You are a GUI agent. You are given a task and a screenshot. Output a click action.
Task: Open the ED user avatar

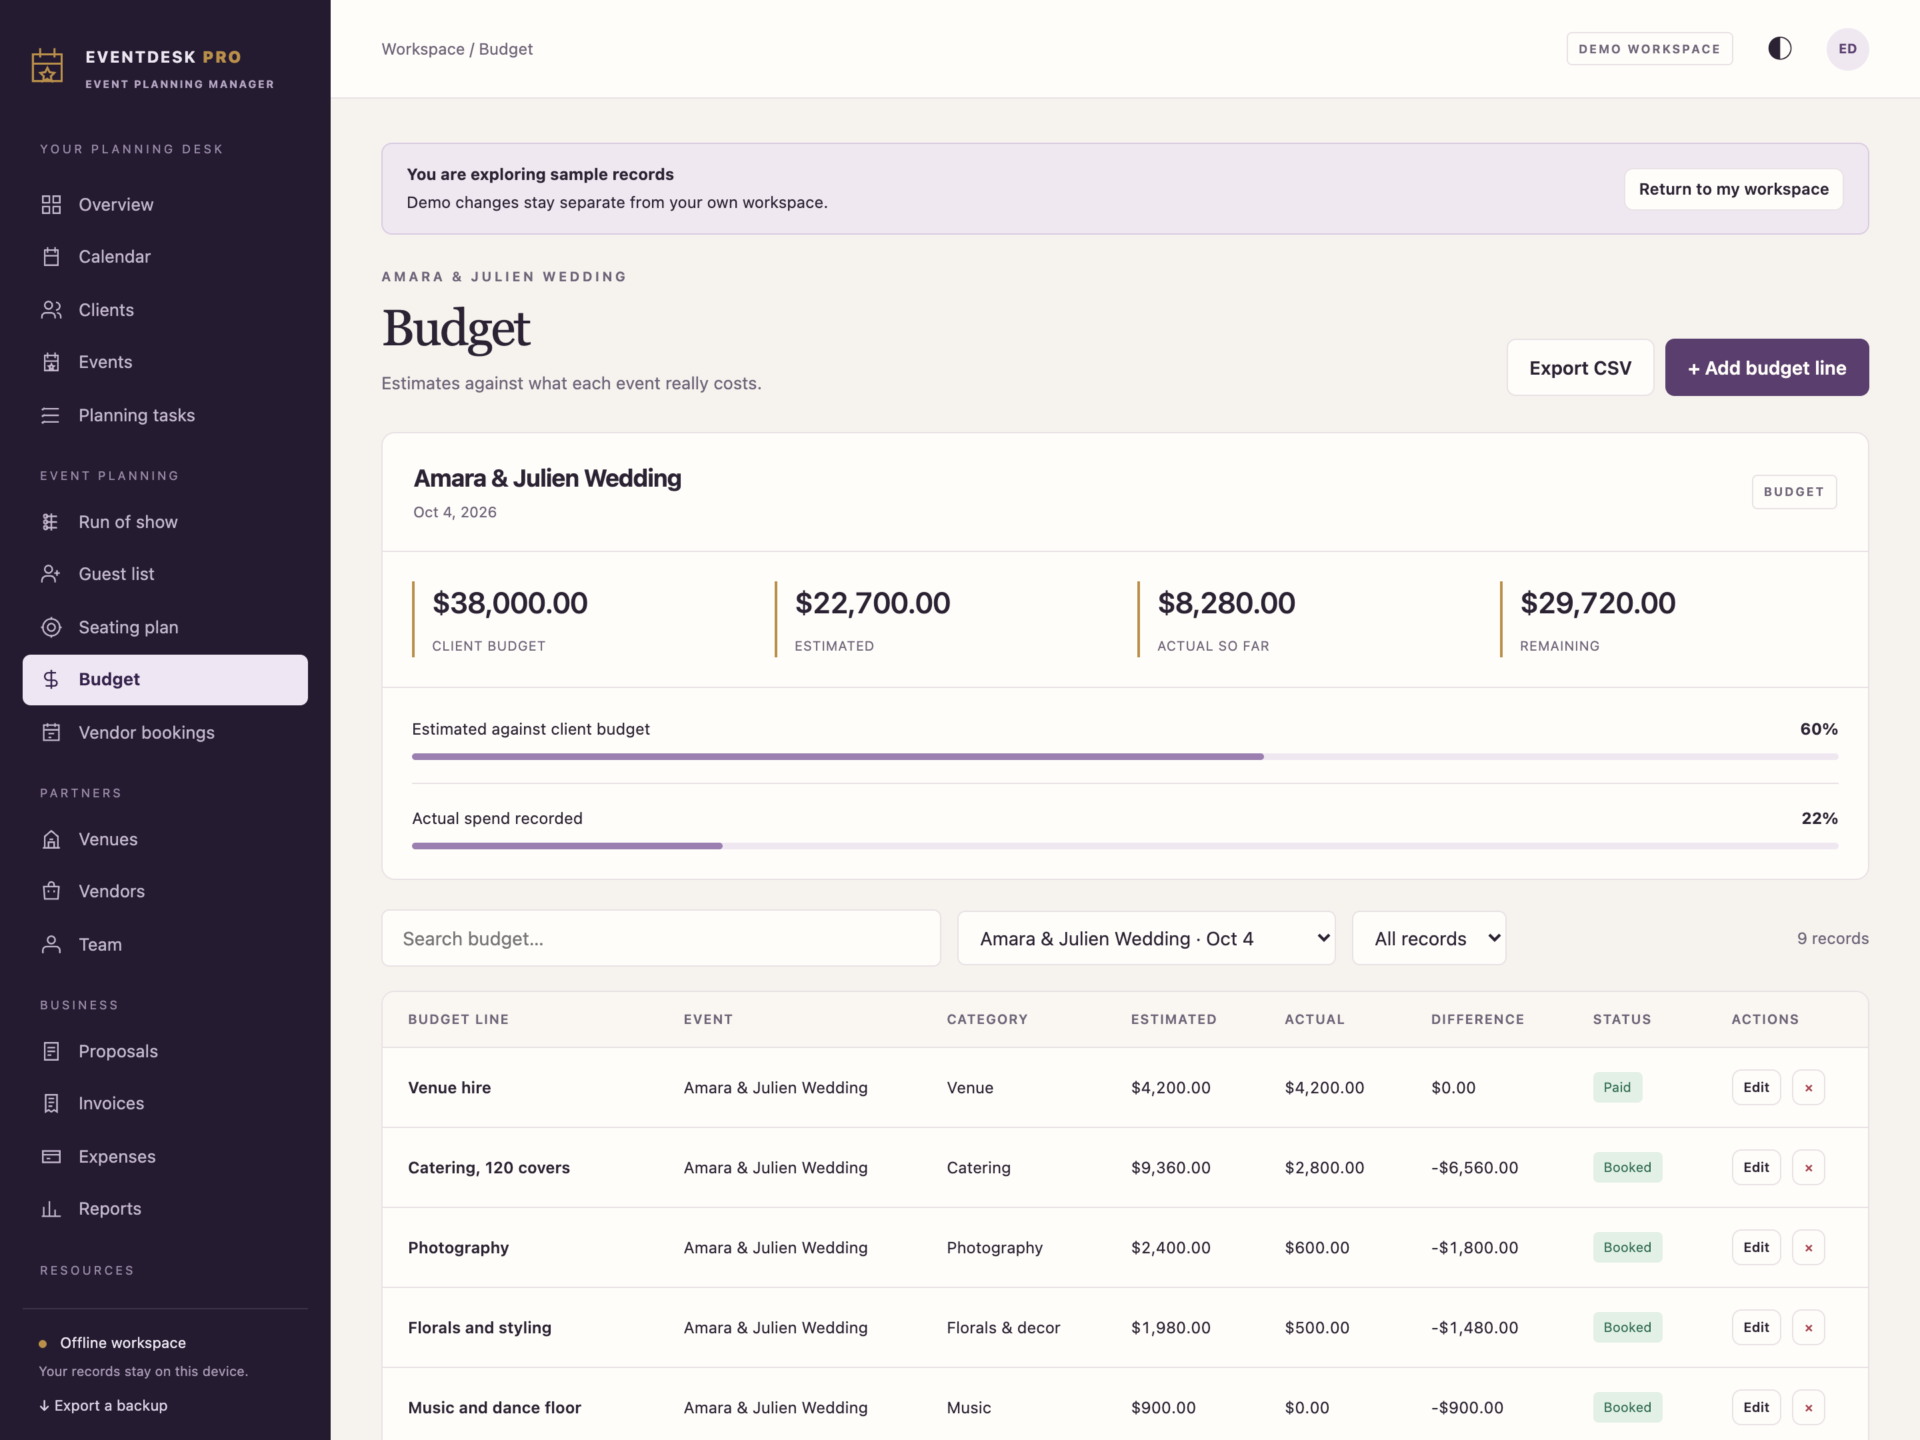(1847, 49)
